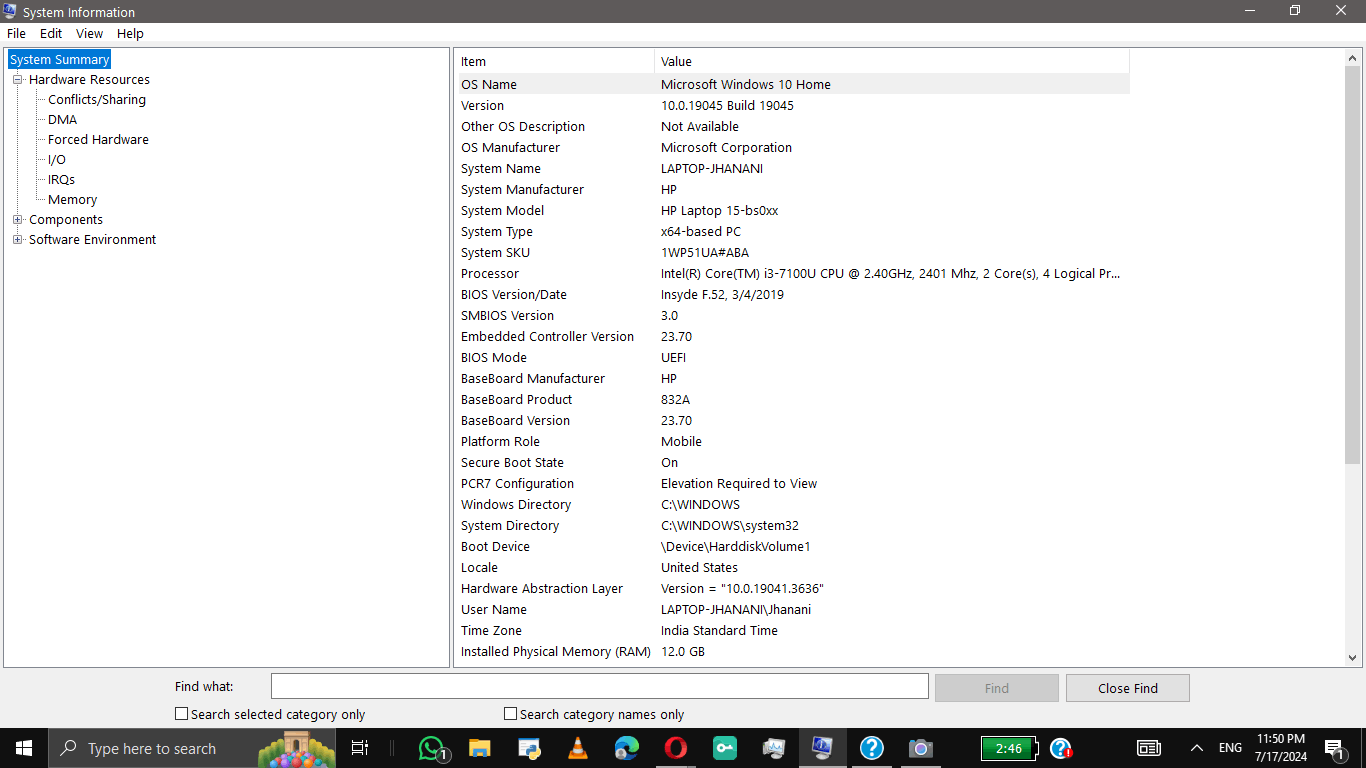Click the scrollbar down arrow
Viewport: 1366px width, 768px height.
click(1352, 657)
